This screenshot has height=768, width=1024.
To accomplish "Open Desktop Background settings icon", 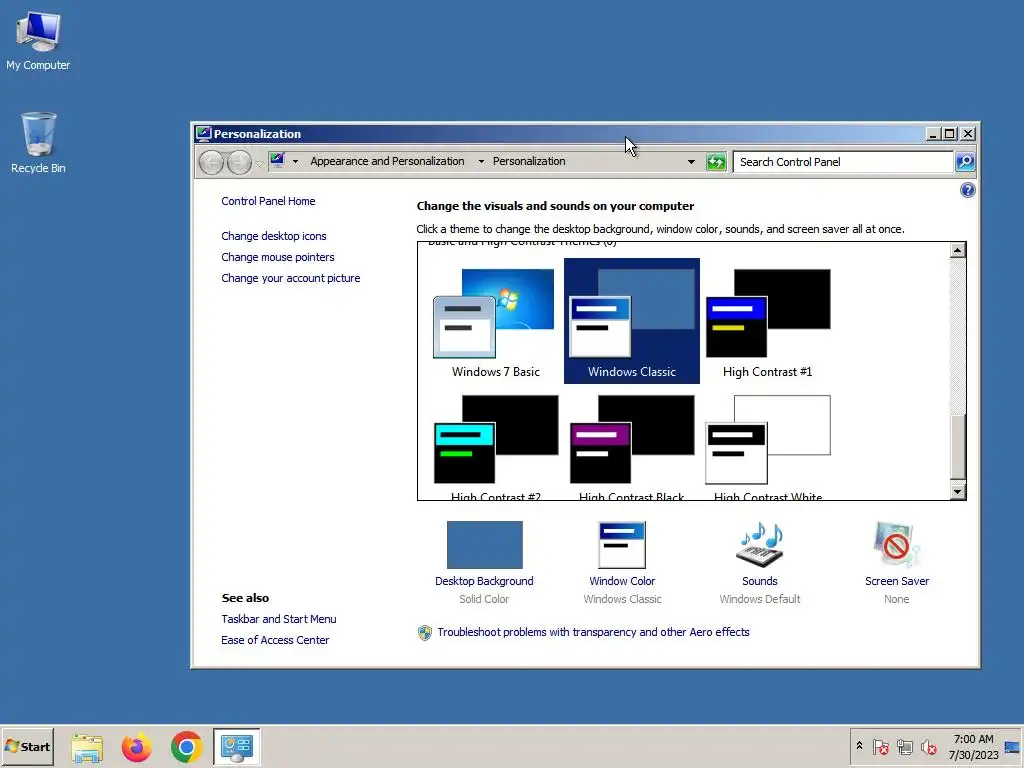I will [485, 545].
